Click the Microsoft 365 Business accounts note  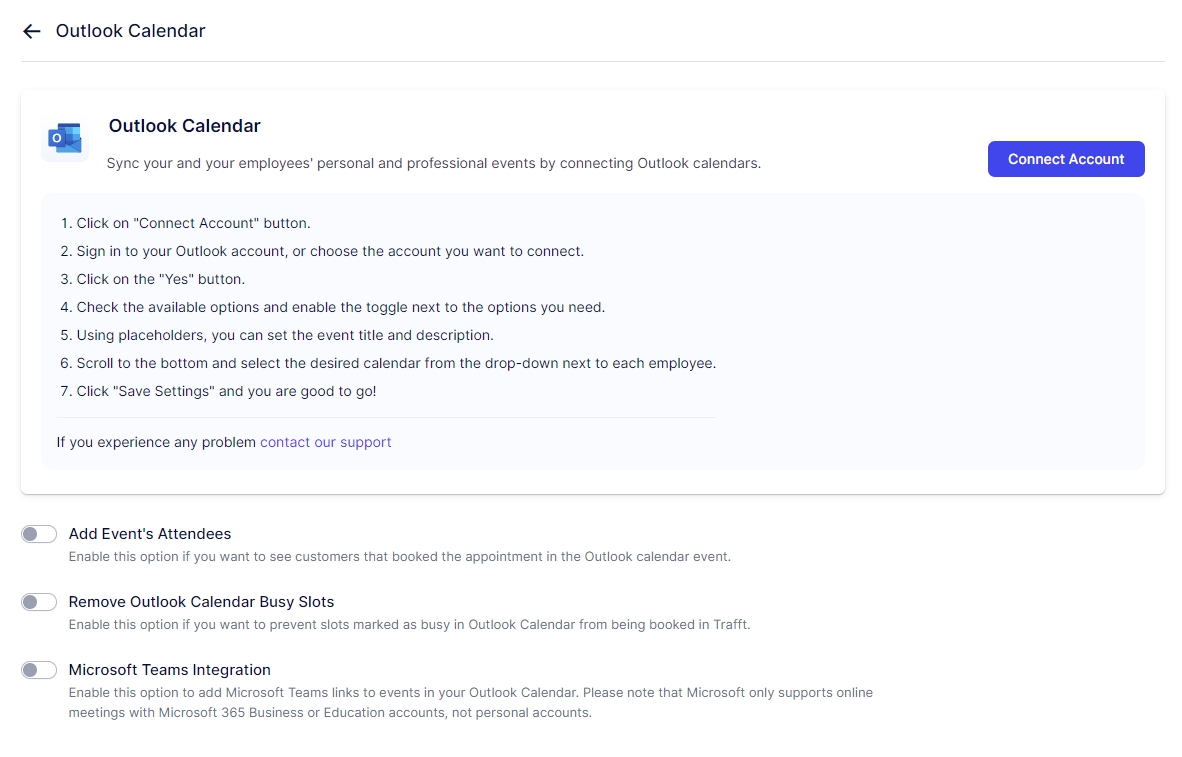(x=330, y=713)
